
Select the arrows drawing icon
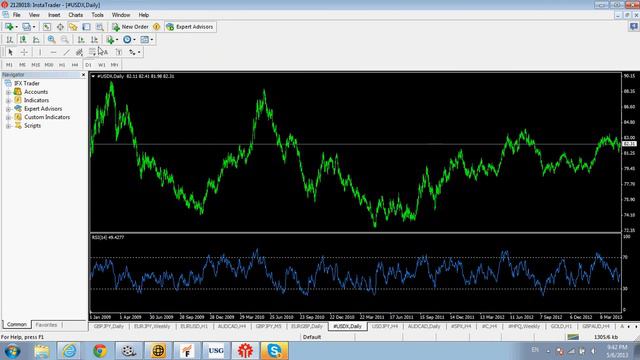(132, 52)
